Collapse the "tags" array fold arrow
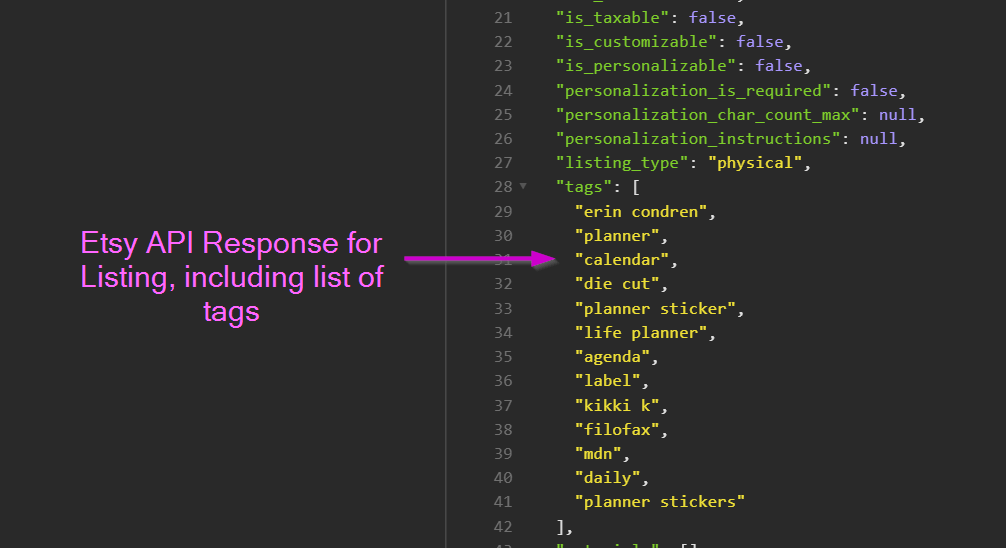1006x548 pixels. click(x=522, y=187)
